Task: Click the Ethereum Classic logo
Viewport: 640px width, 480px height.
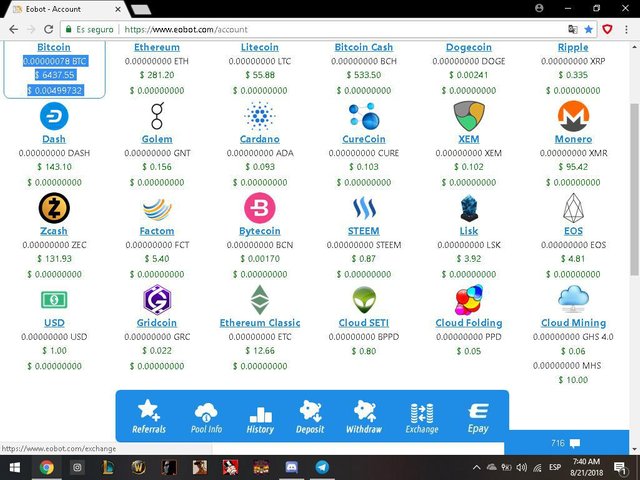Action: (260, 300)
